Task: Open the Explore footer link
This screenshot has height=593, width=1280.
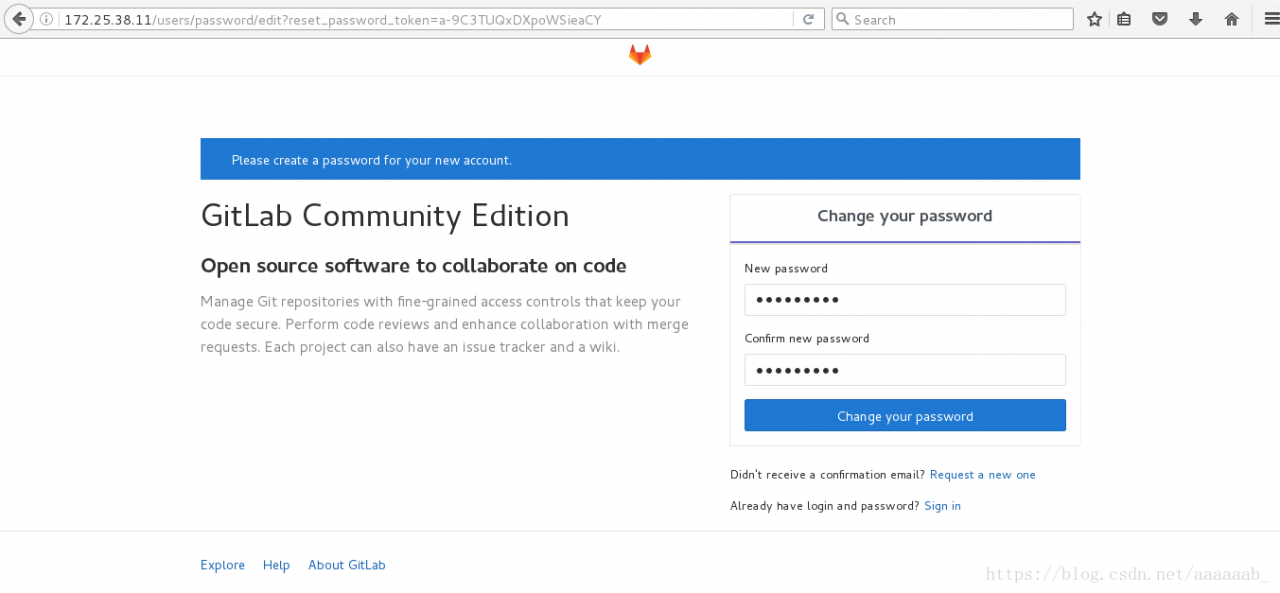Action: coord(222,565)
